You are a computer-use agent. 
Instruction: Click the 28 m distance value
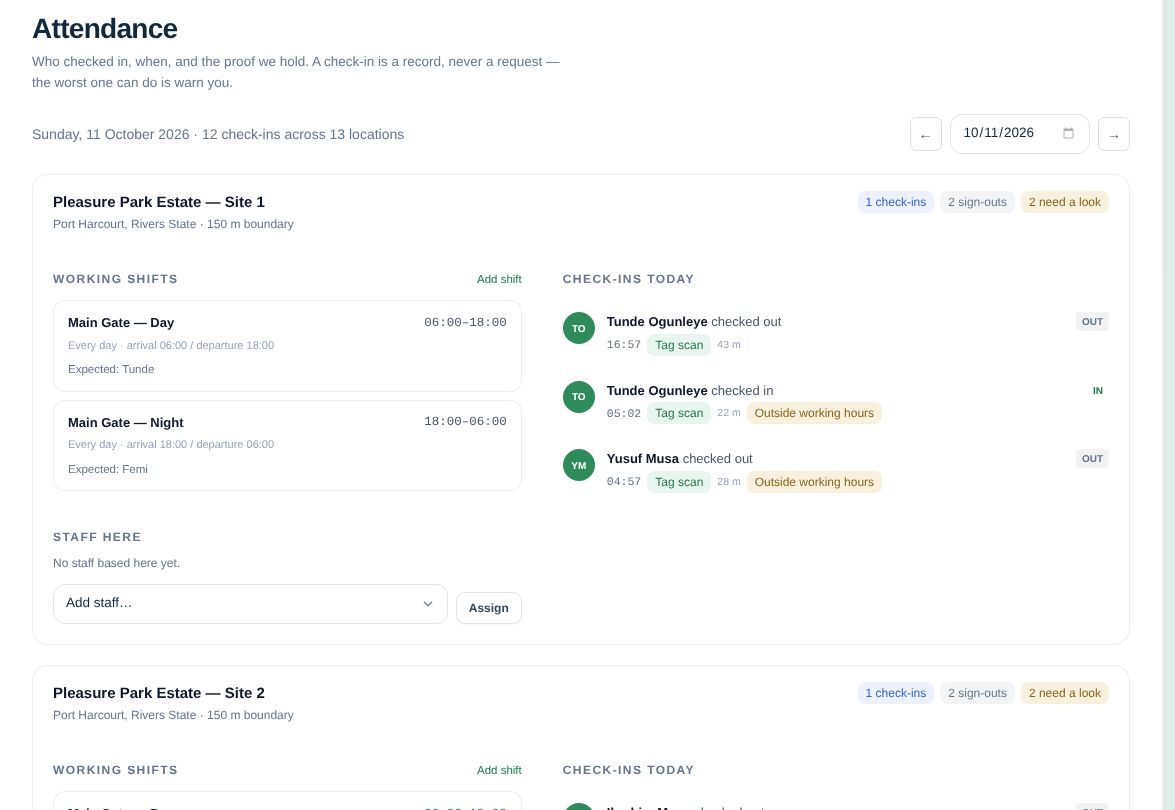point(728,482)
